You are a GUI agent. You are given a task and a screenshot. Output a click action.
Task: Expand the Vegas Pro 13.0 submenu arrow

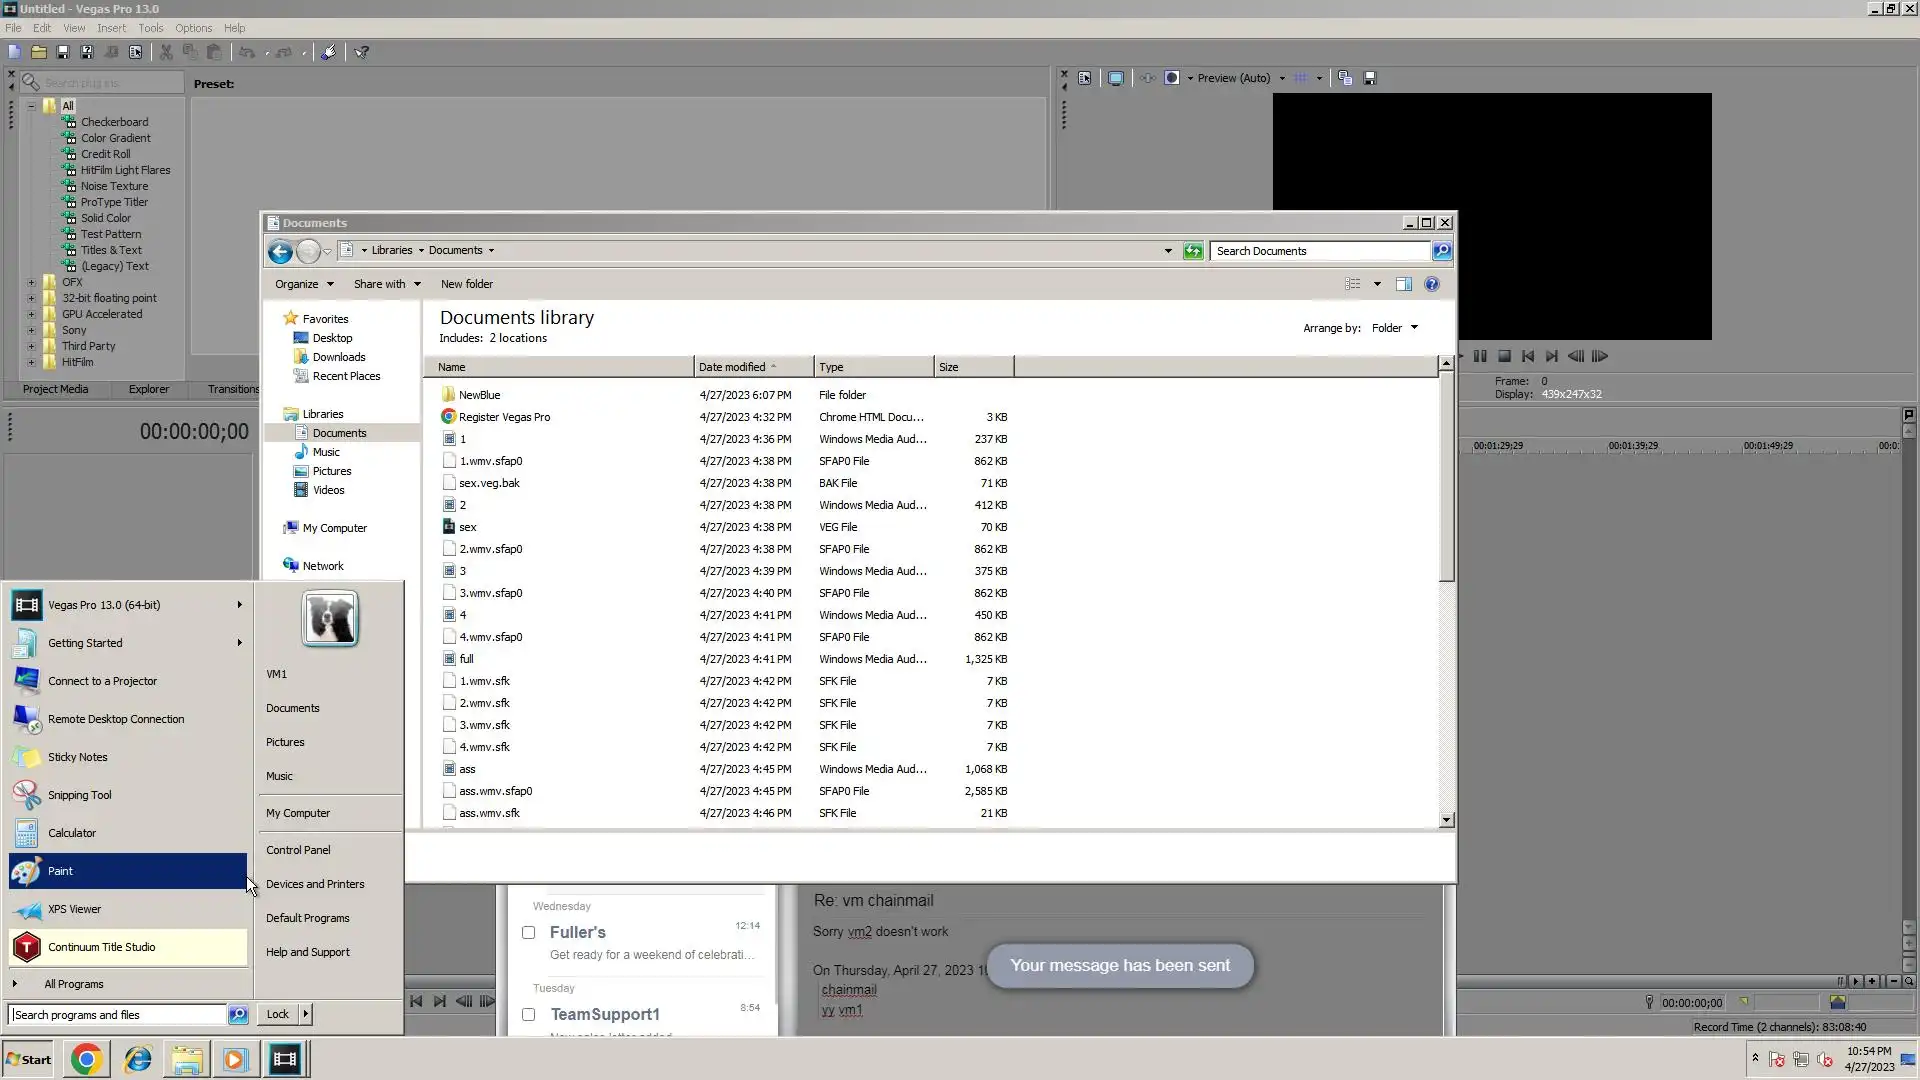coord(239,605)
